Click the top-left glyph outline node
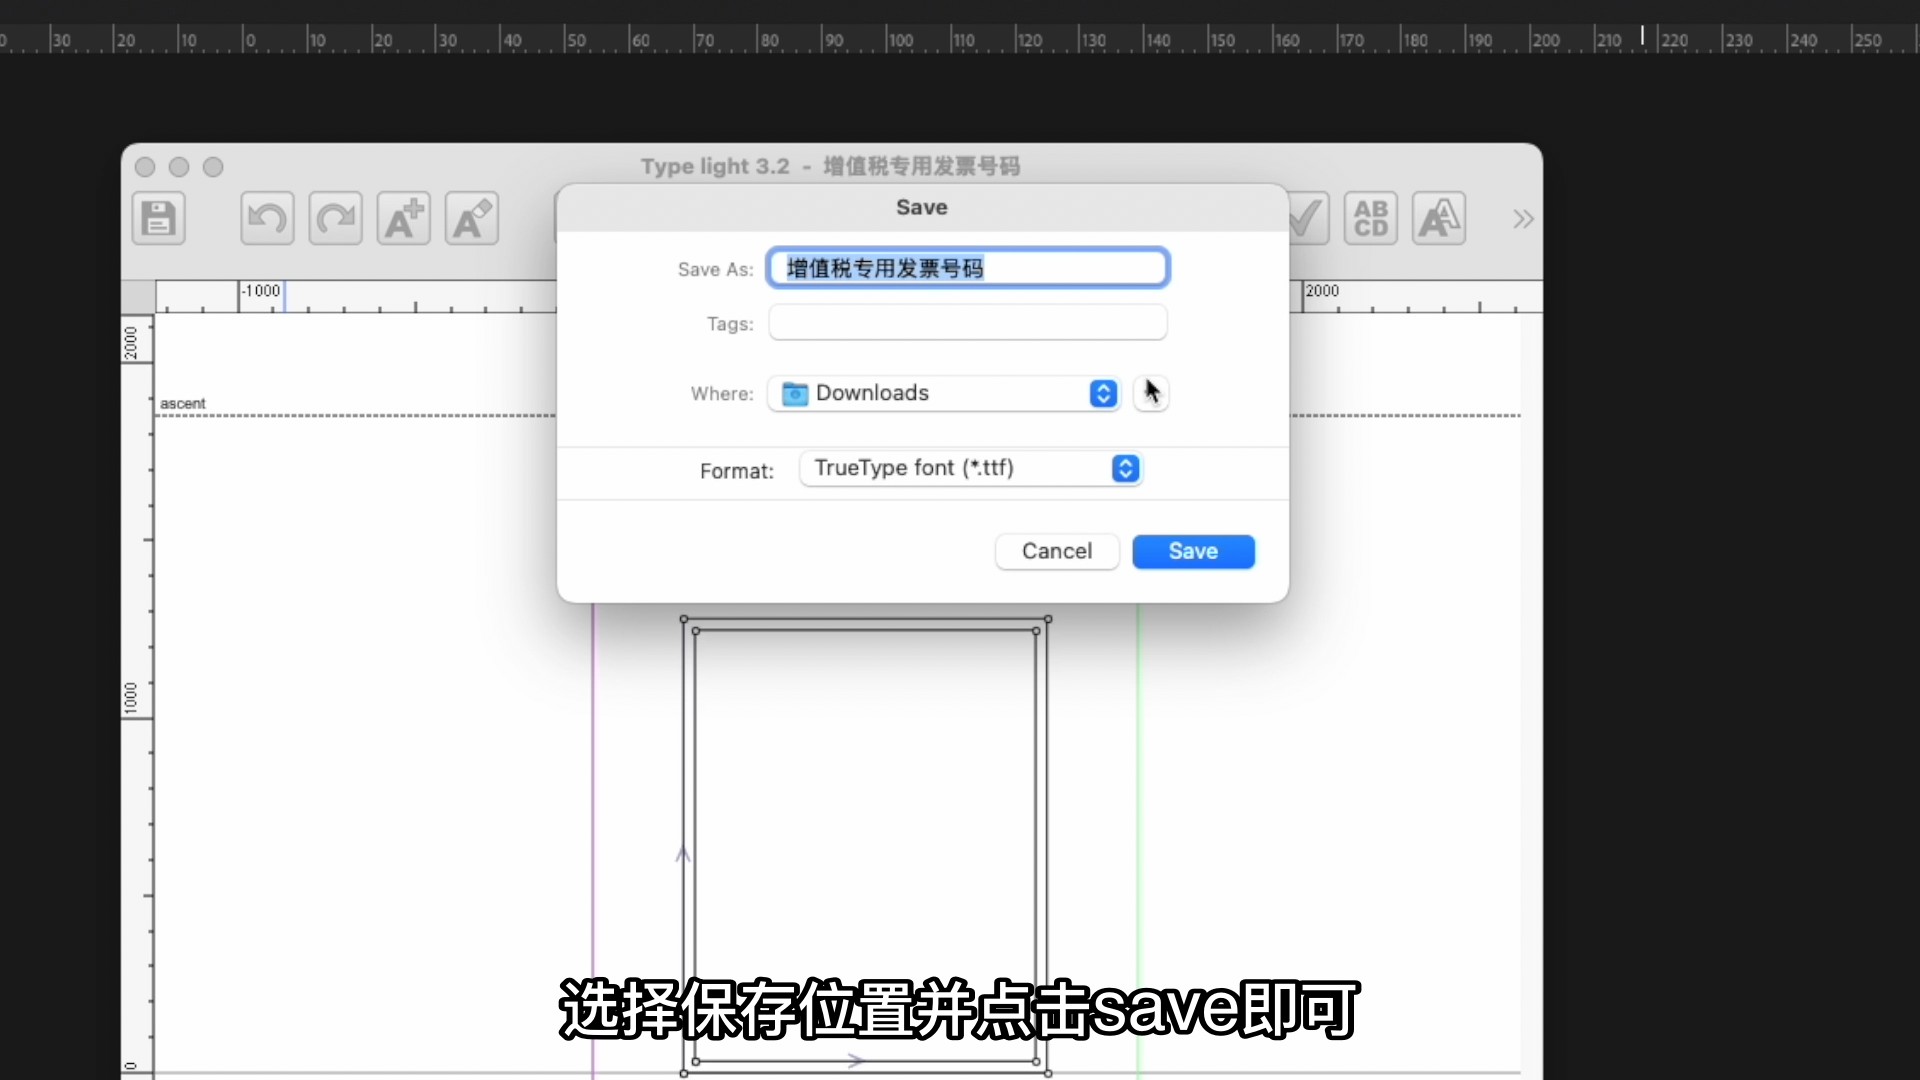 click(x=684, y=620)
